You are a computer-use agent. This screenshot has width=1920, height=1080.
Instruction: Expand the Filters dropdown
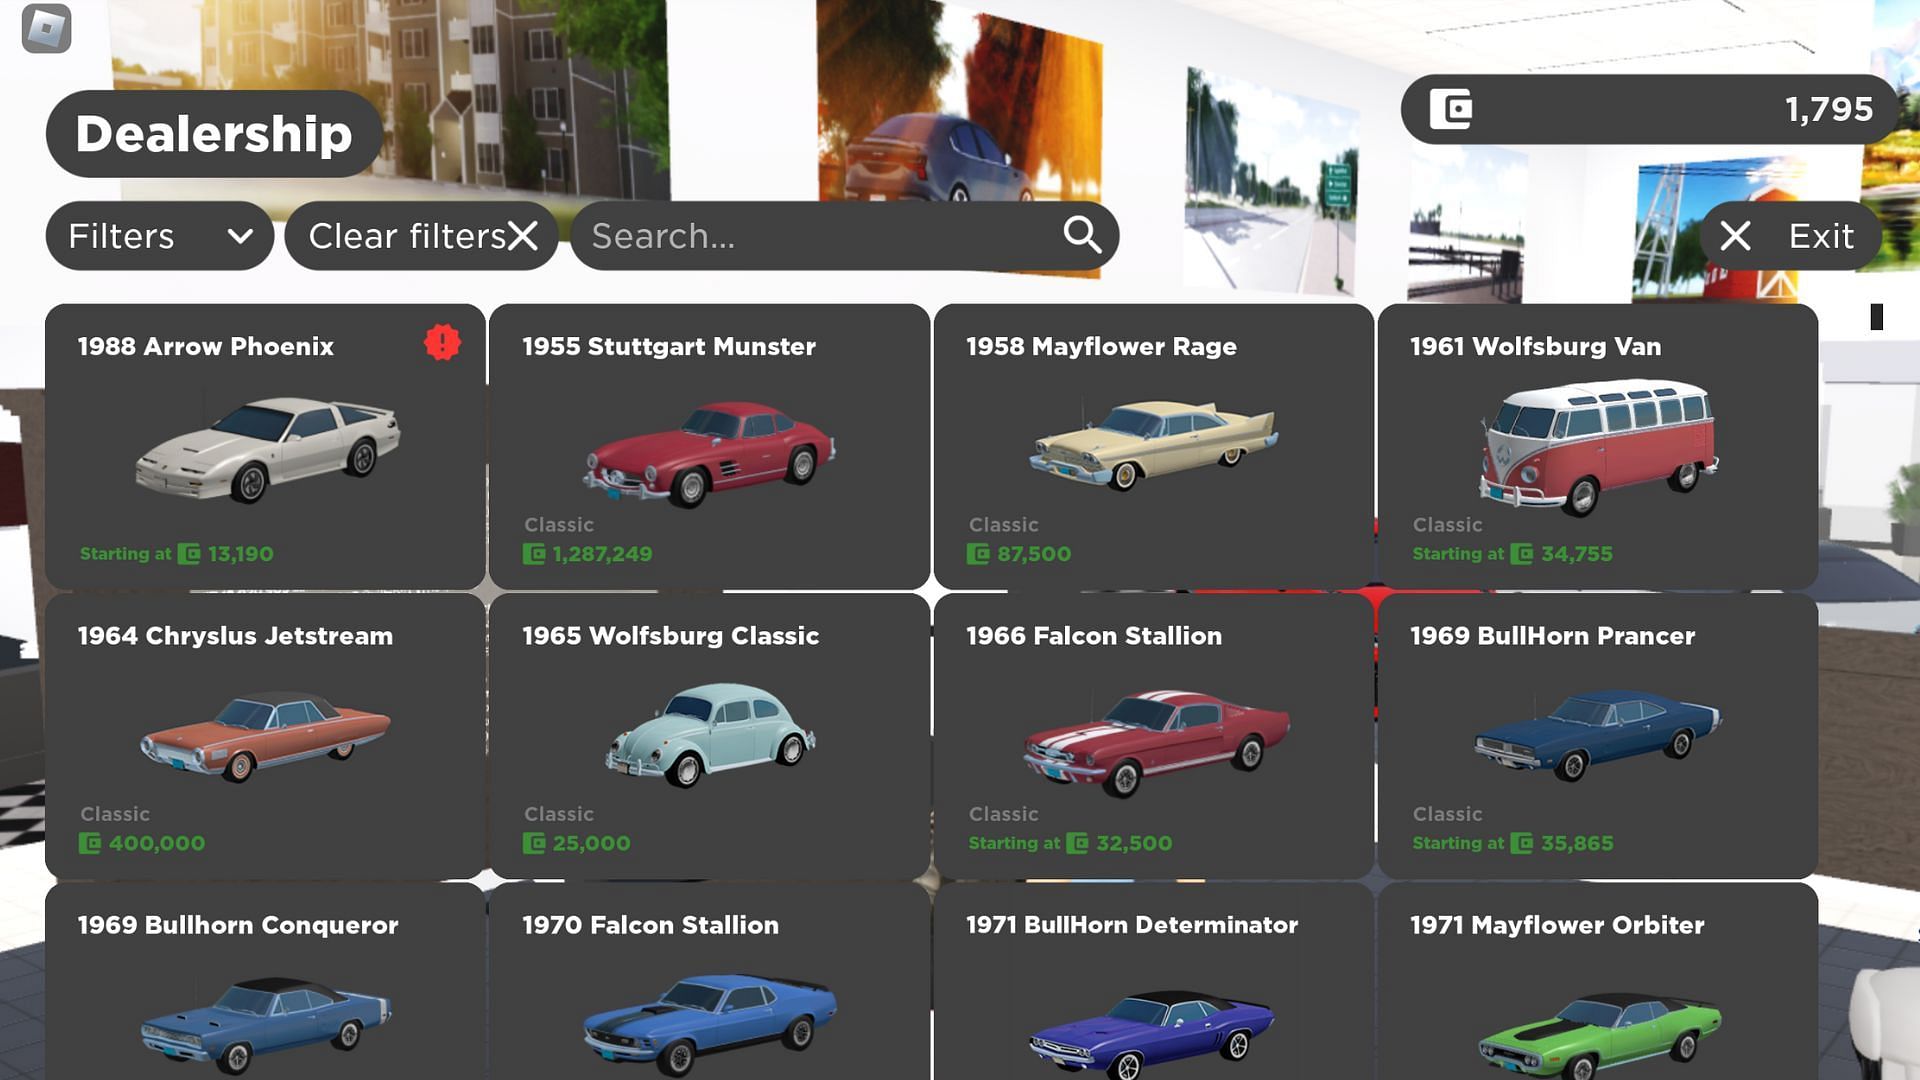[159, 236]
